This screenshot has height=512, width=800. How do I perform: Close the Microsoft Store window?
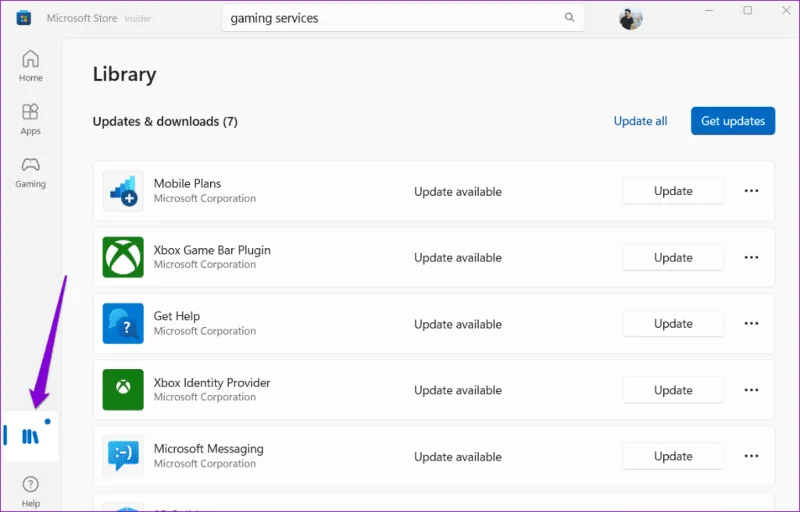pos(786,10)
